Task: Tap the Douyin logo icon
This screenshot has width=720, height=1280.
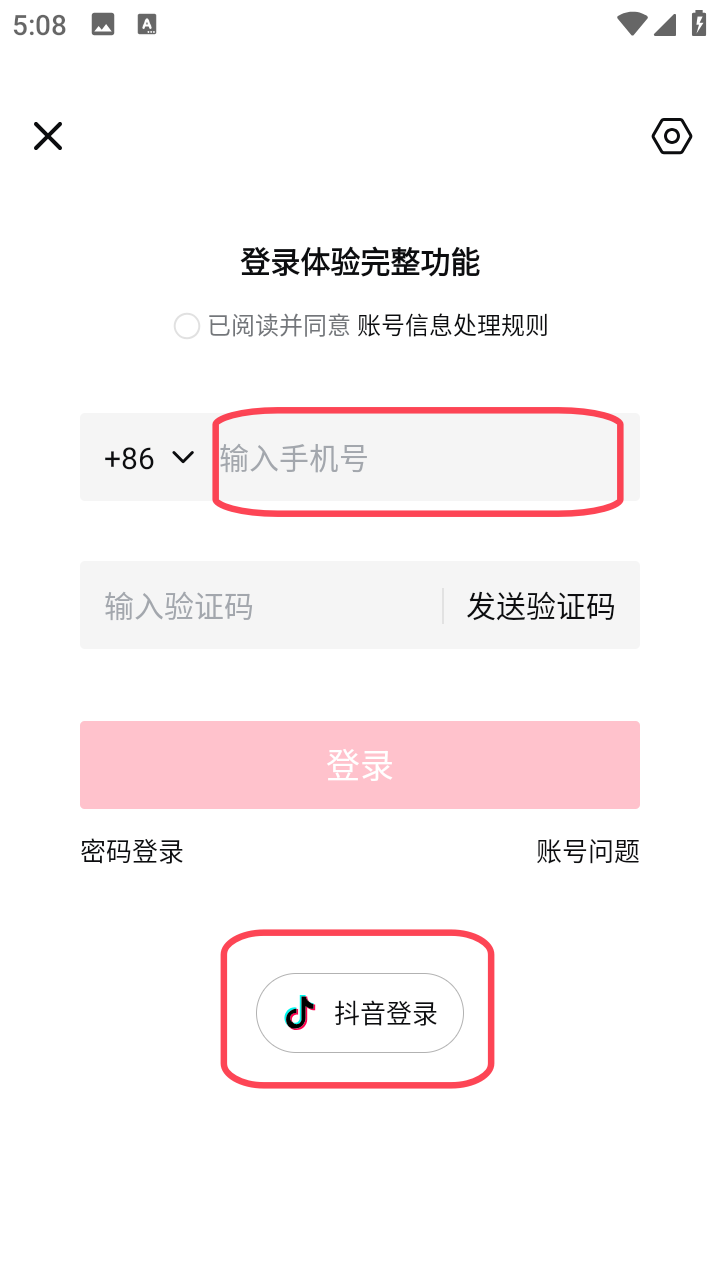Action: [300, 1013]
